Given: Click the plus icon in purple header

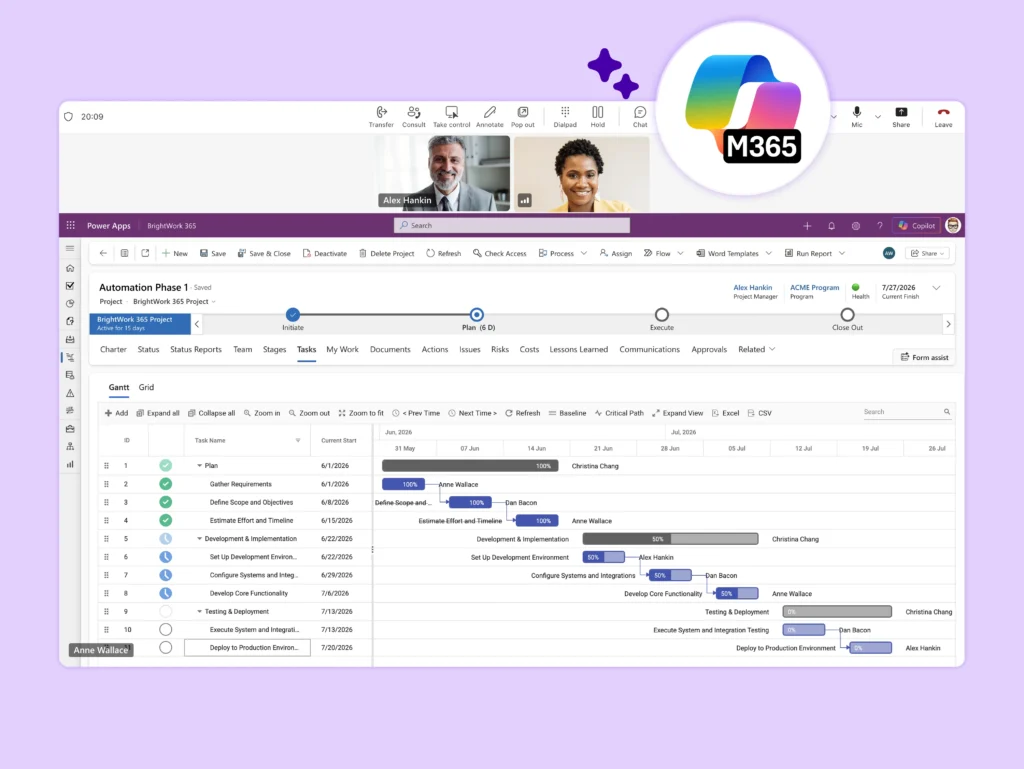Looking at the screenshot, I should pos(807,226).
